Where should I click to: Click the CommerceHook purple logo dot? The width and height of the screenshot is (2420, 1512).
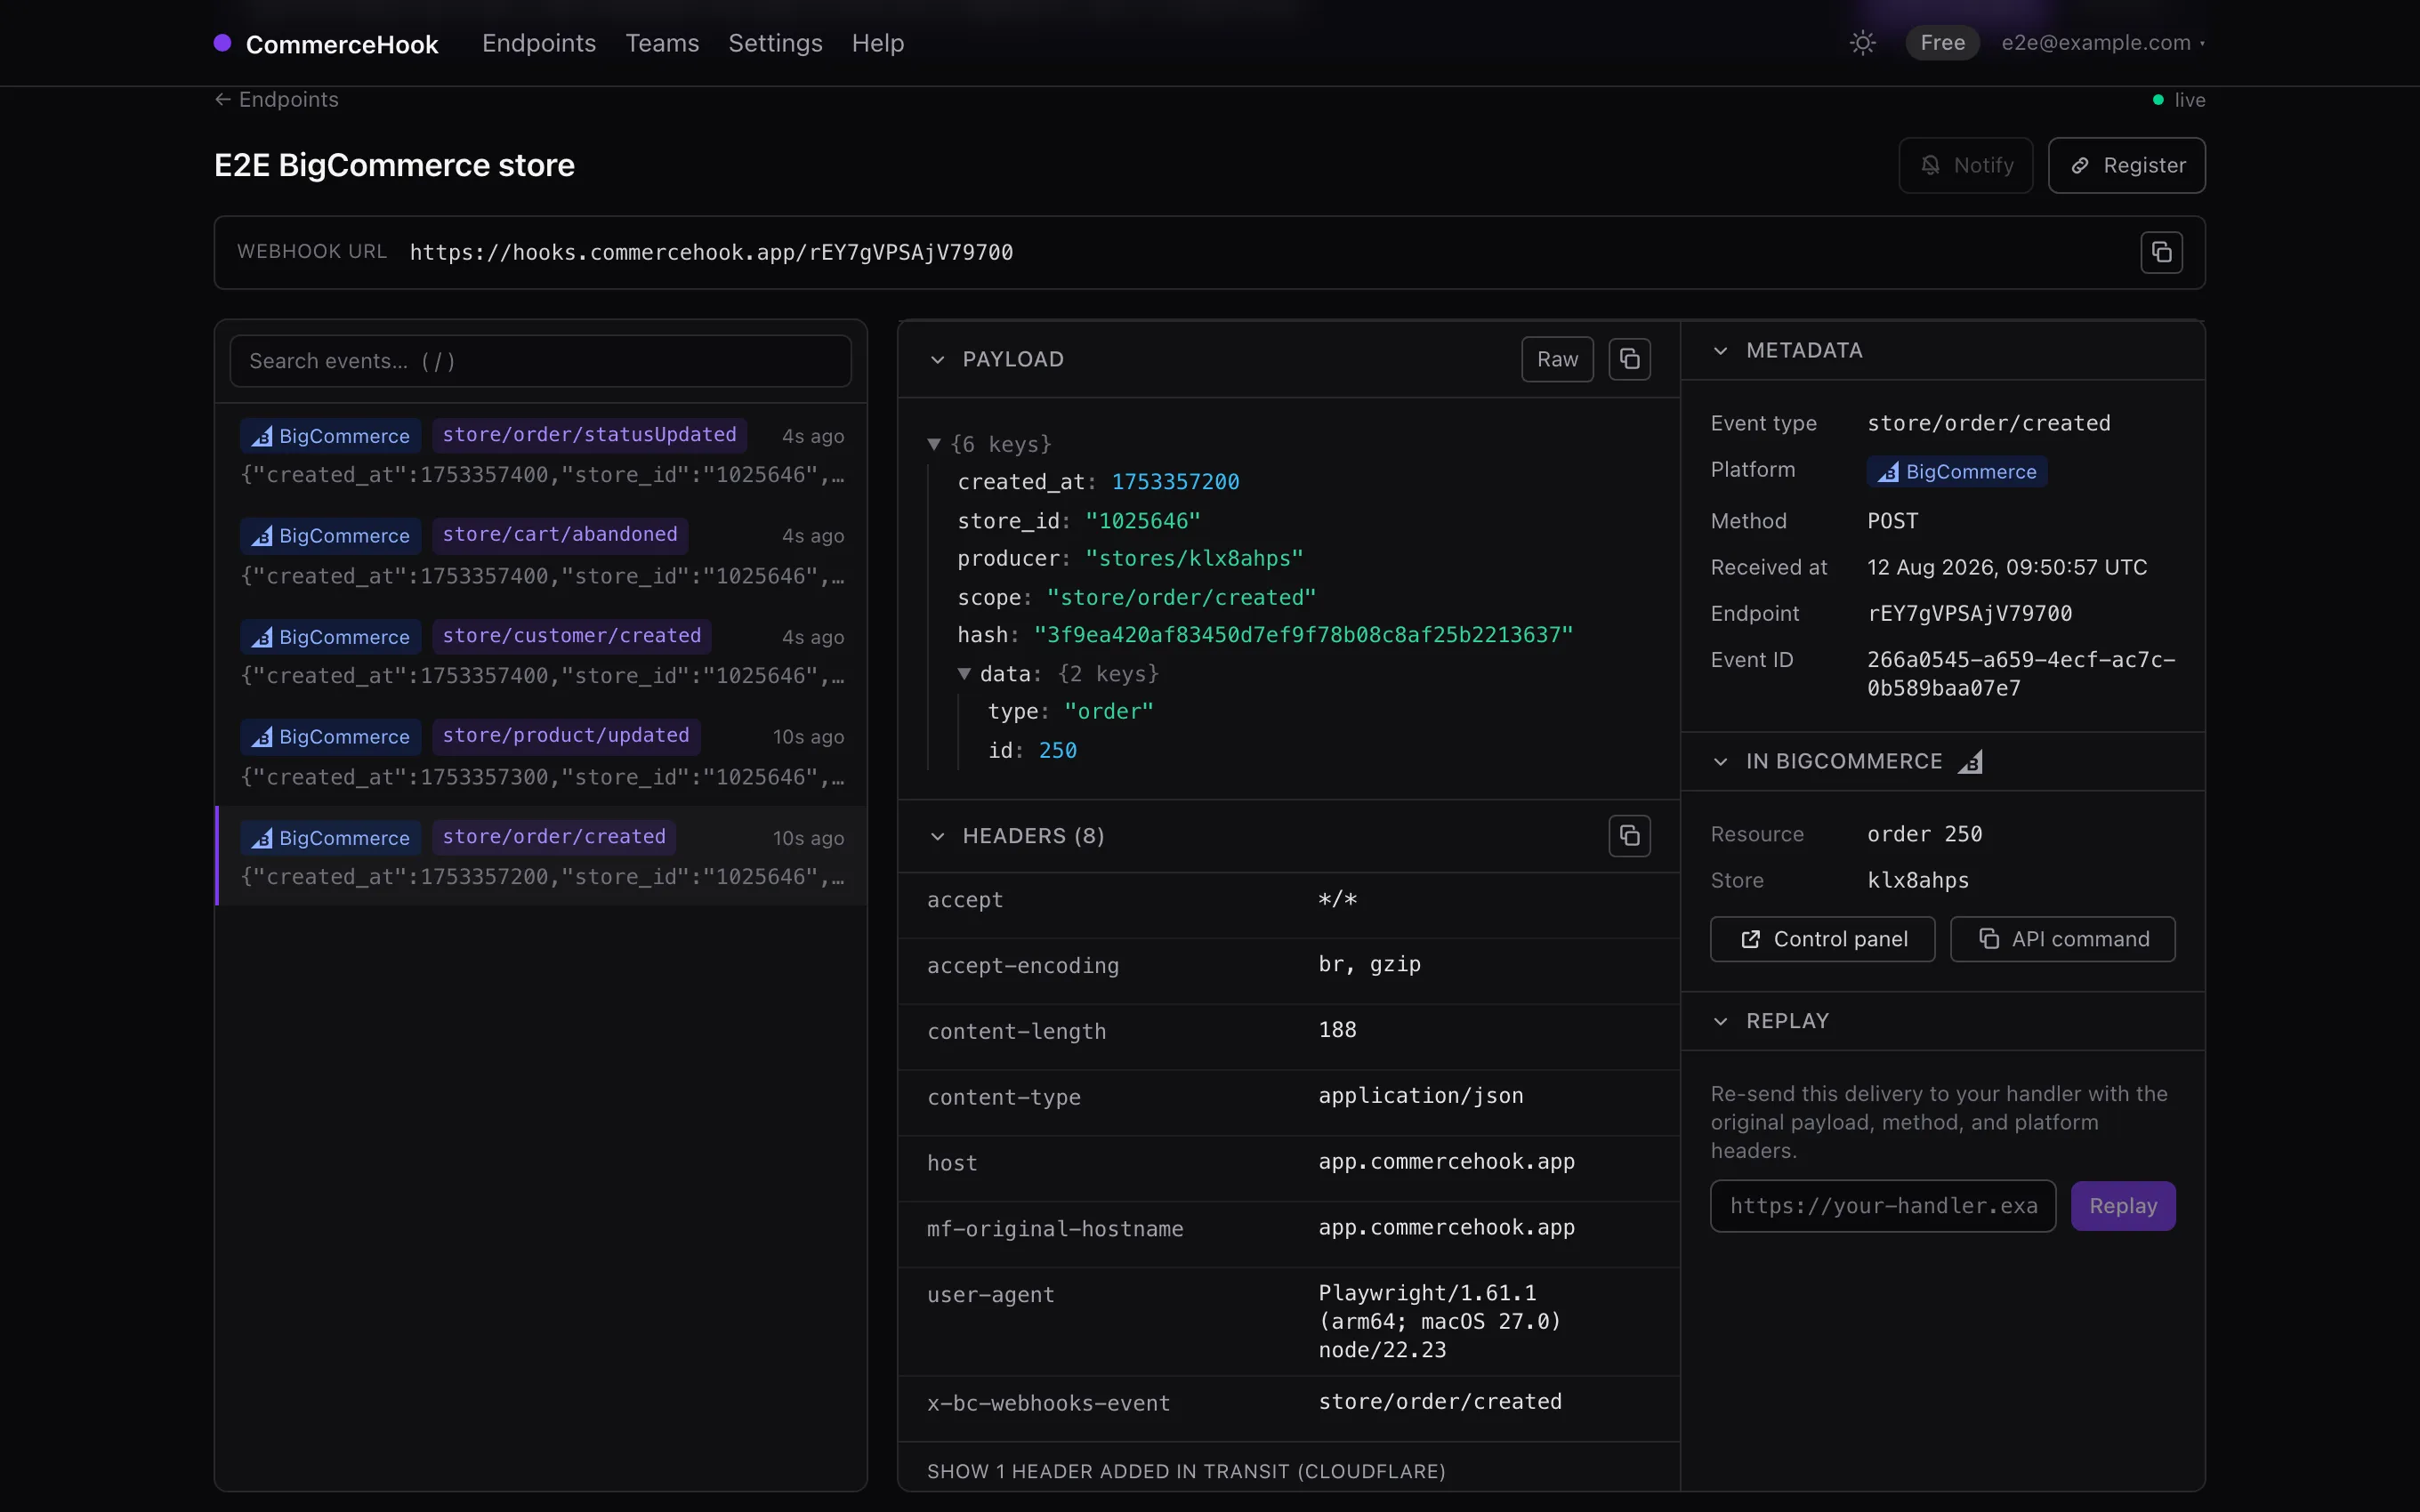(222, 43)
